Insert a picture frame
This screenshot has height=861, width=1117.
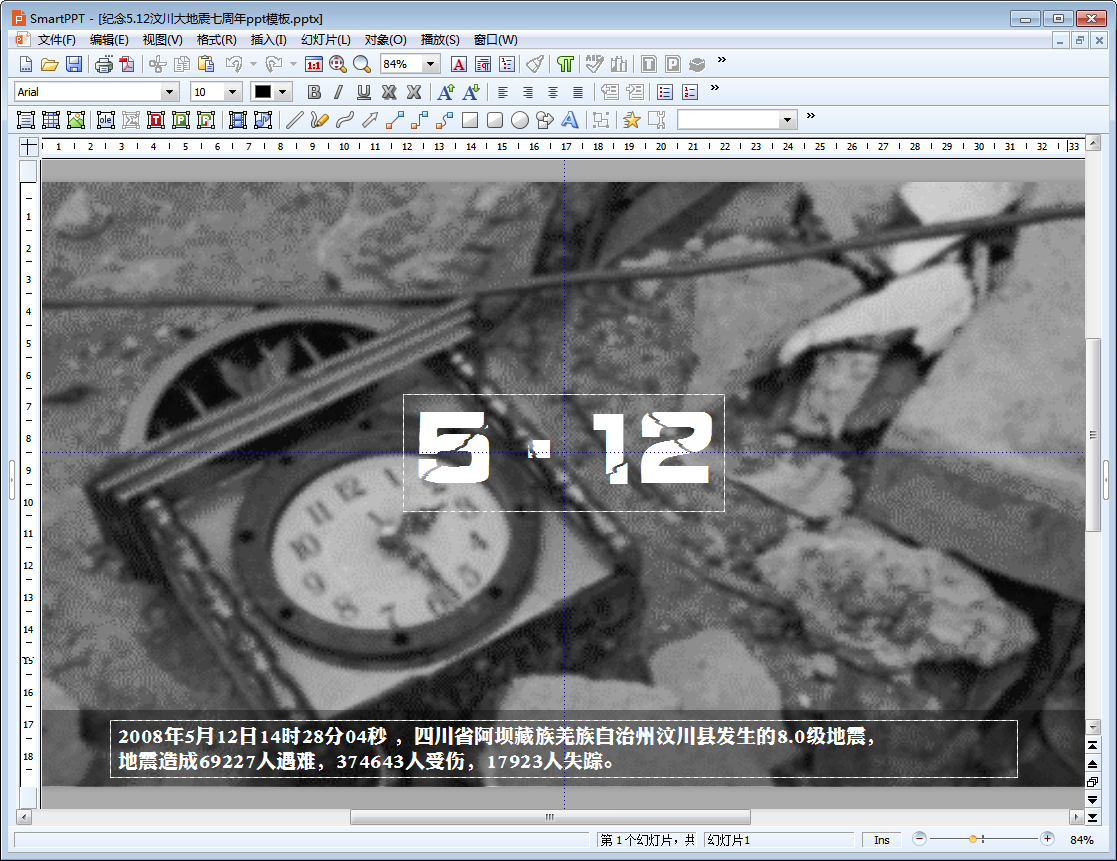pyautogui.click(x=76, y=120)
